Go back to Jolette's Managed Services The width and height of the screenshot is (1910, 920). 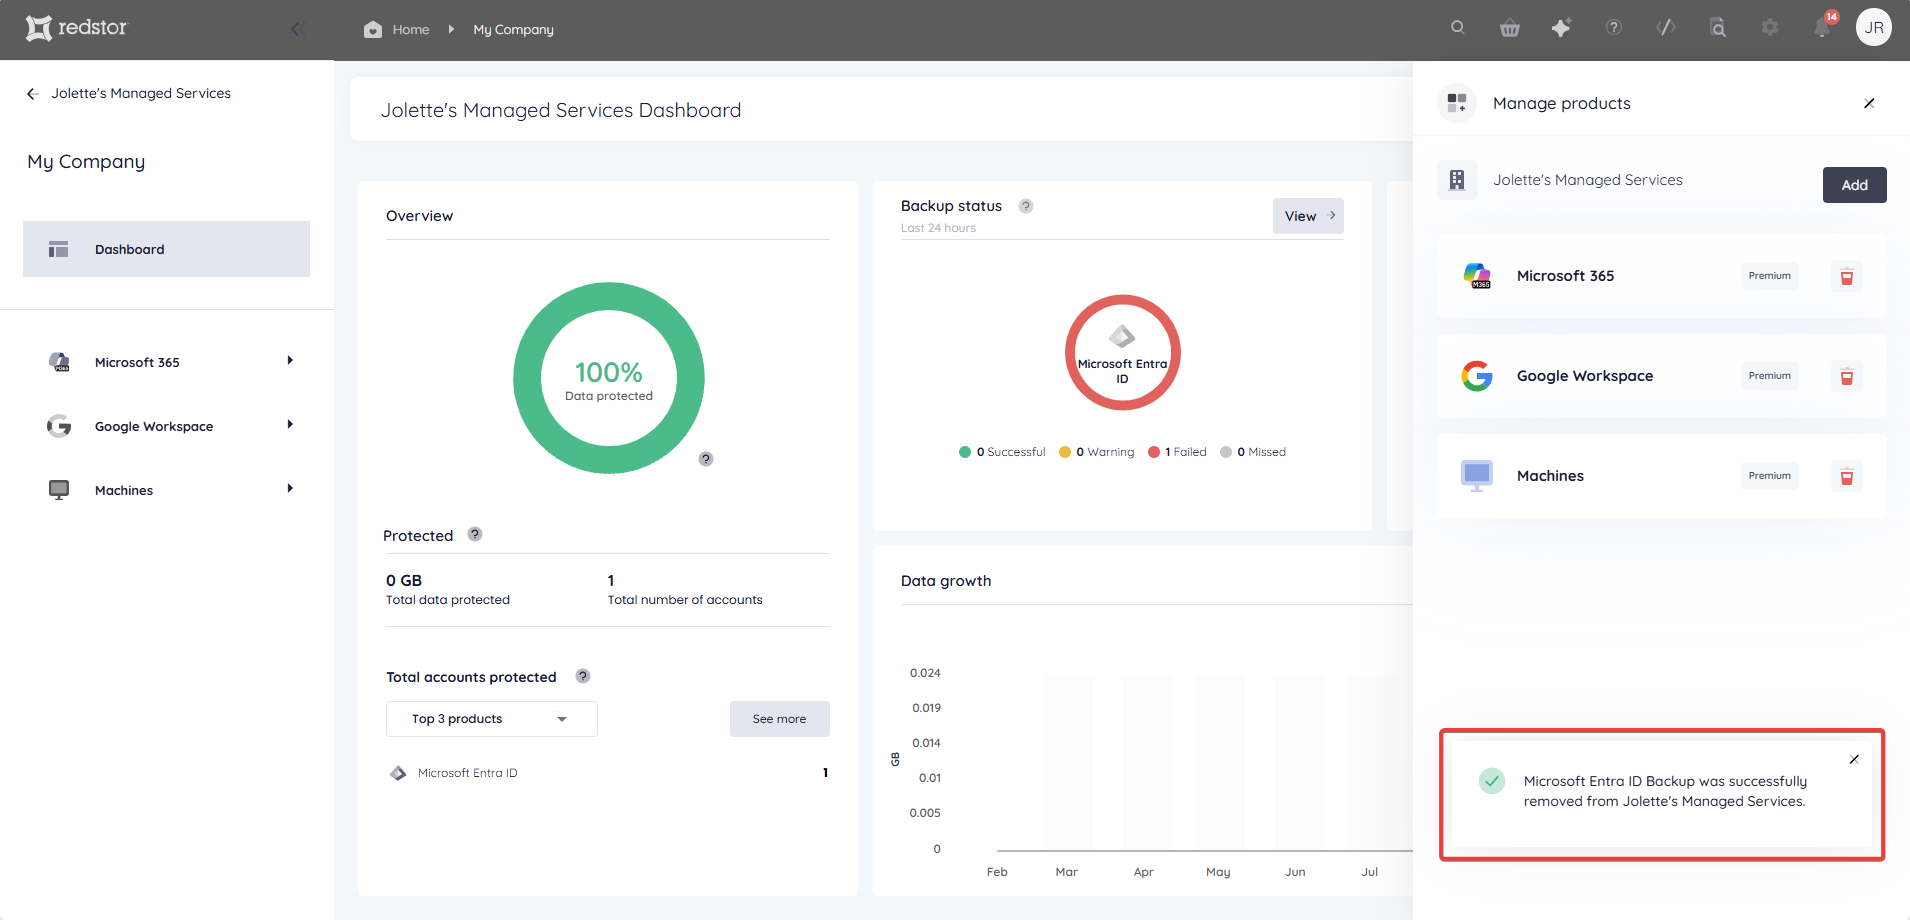click(x=129, y=93)
